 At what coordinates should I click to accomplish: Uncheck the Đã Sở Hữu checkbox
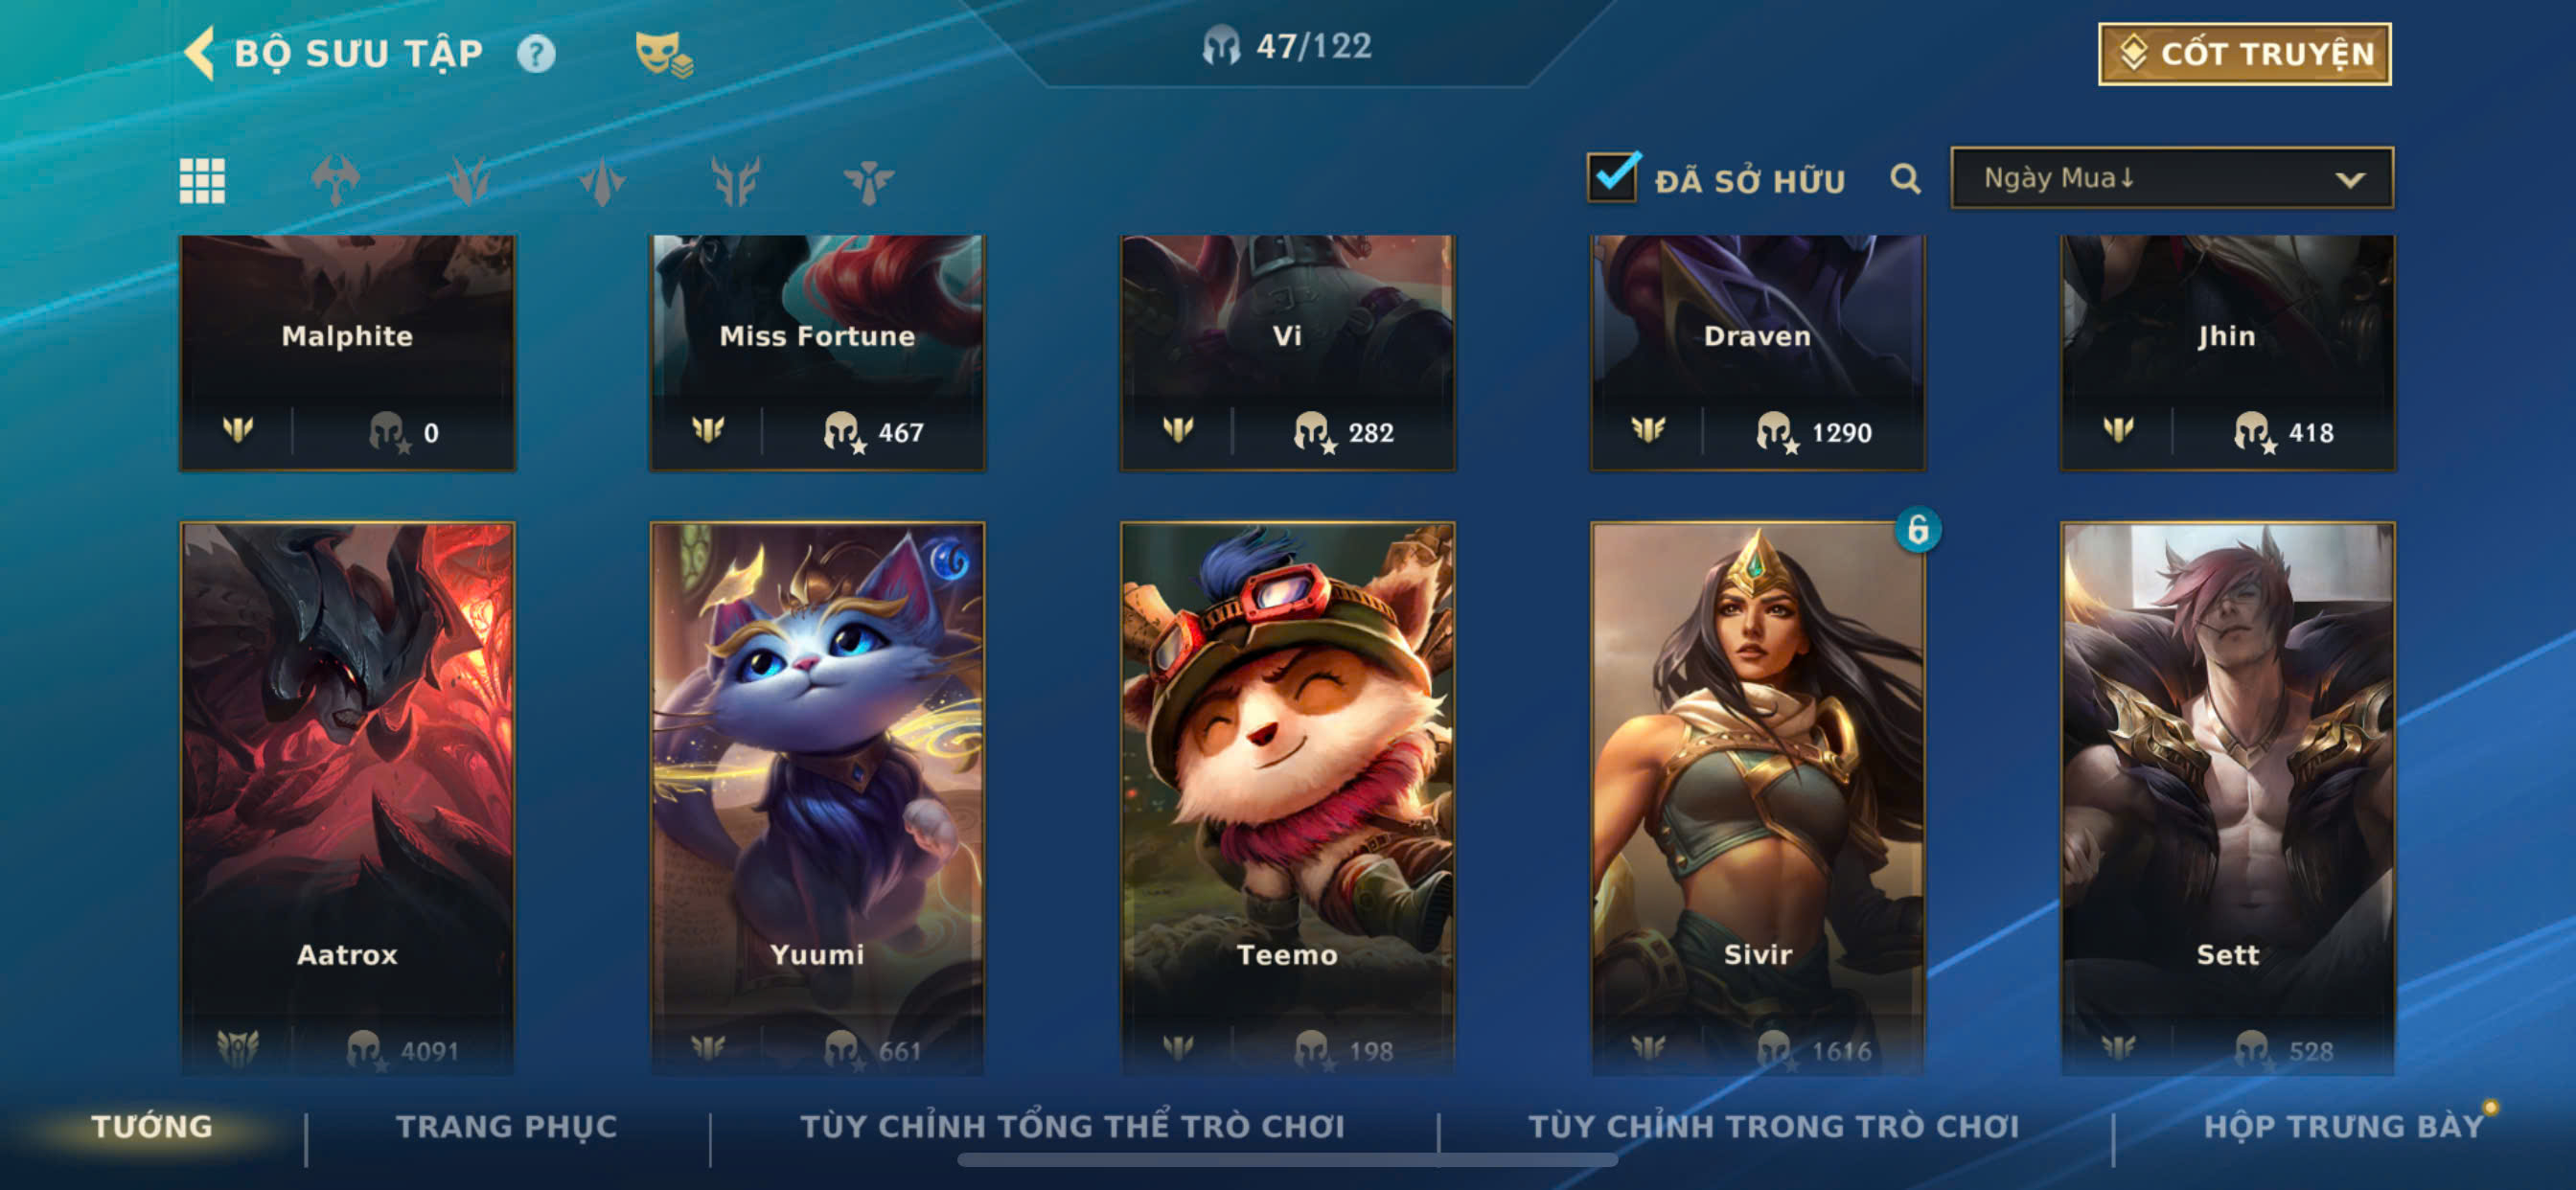pos(1612,177)
